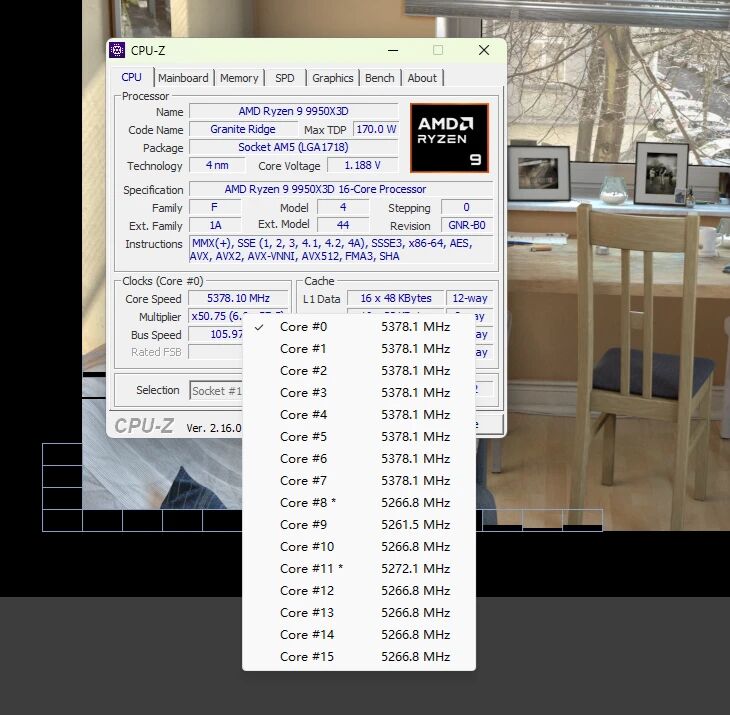Pick Core #2 menu entry
This screenshot has width=730, height=715.
tap(359, 371)
